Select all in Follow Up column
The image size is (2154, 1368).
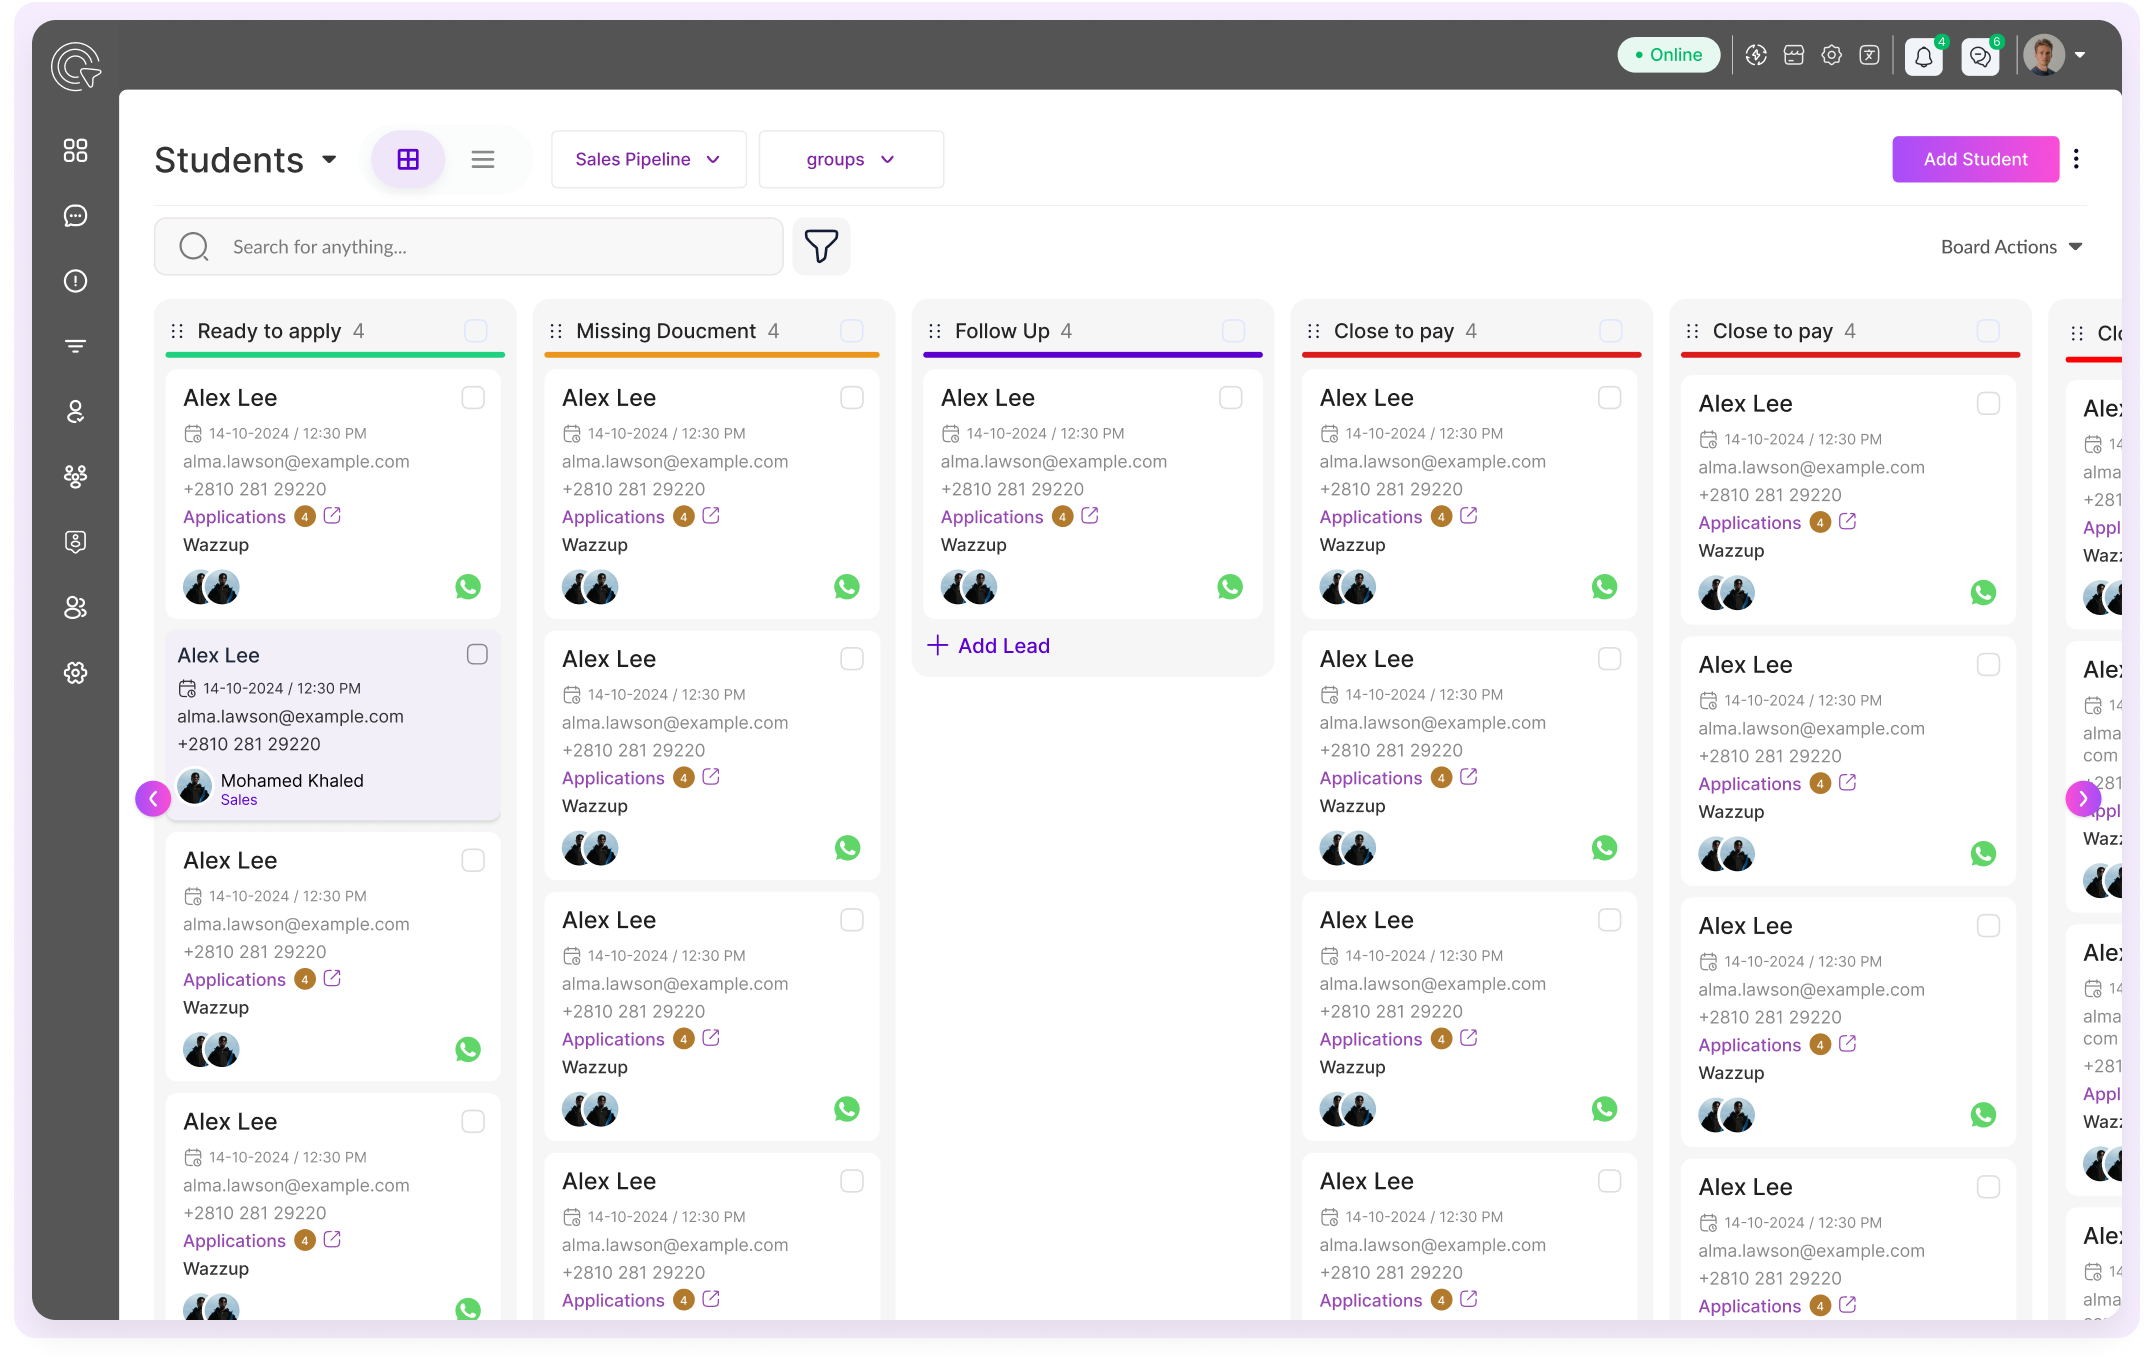(x=1234, y=331)
